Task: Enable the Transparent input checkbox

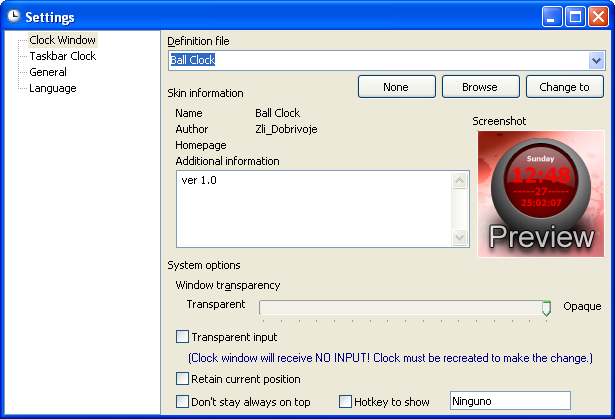Action: coord(182,337)
